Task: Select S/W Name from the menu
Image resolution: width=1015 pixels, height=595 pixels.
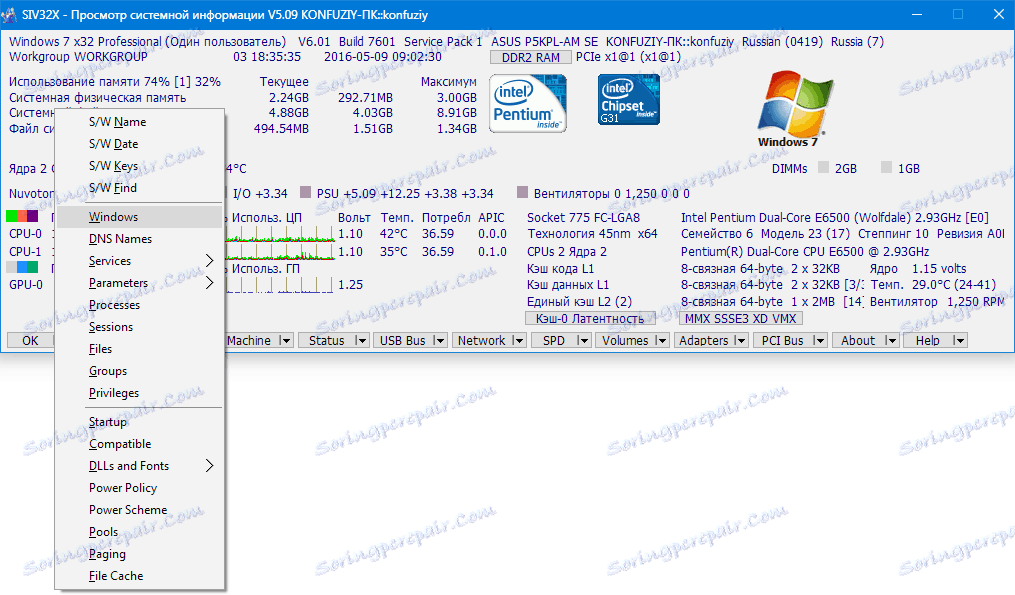Action: [x=140, y=122]
